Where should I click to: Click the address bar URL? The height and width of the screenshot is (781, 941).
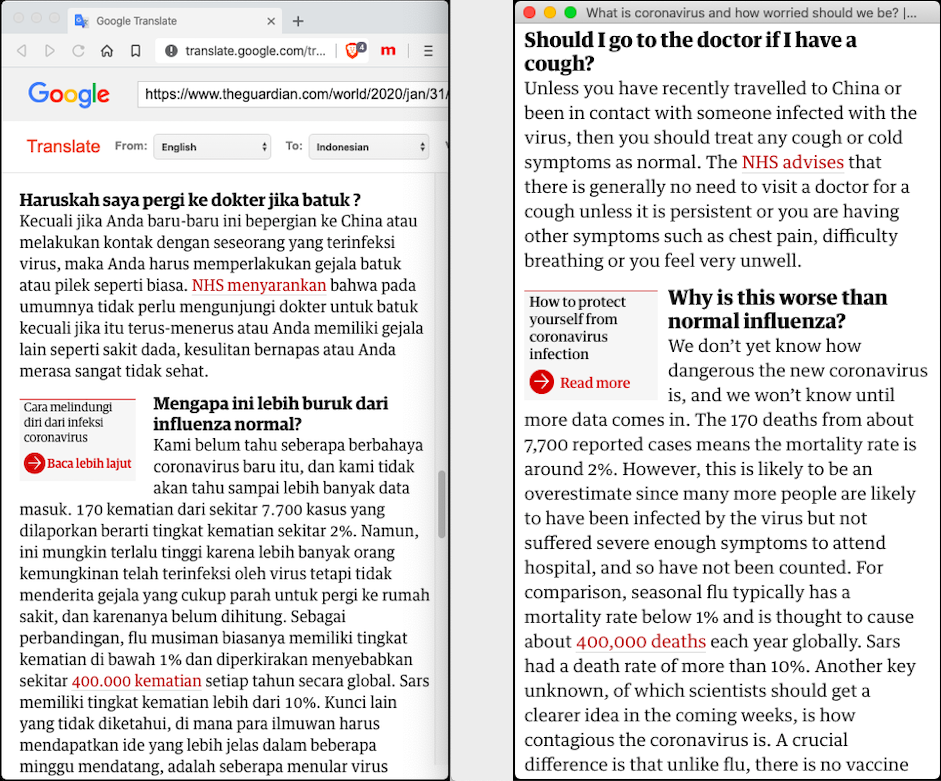tap(255, 51)
